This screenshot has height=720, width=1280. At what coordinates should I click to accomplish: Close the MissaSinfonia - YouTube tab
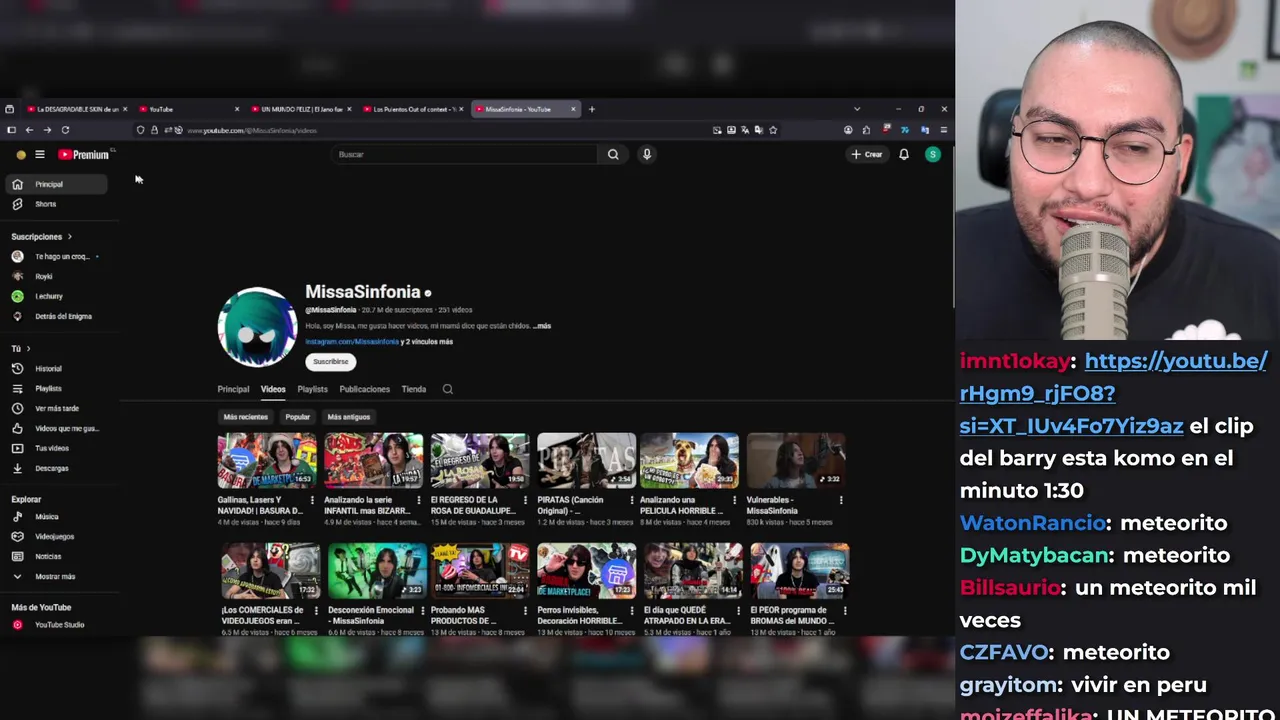coord(573,109)
